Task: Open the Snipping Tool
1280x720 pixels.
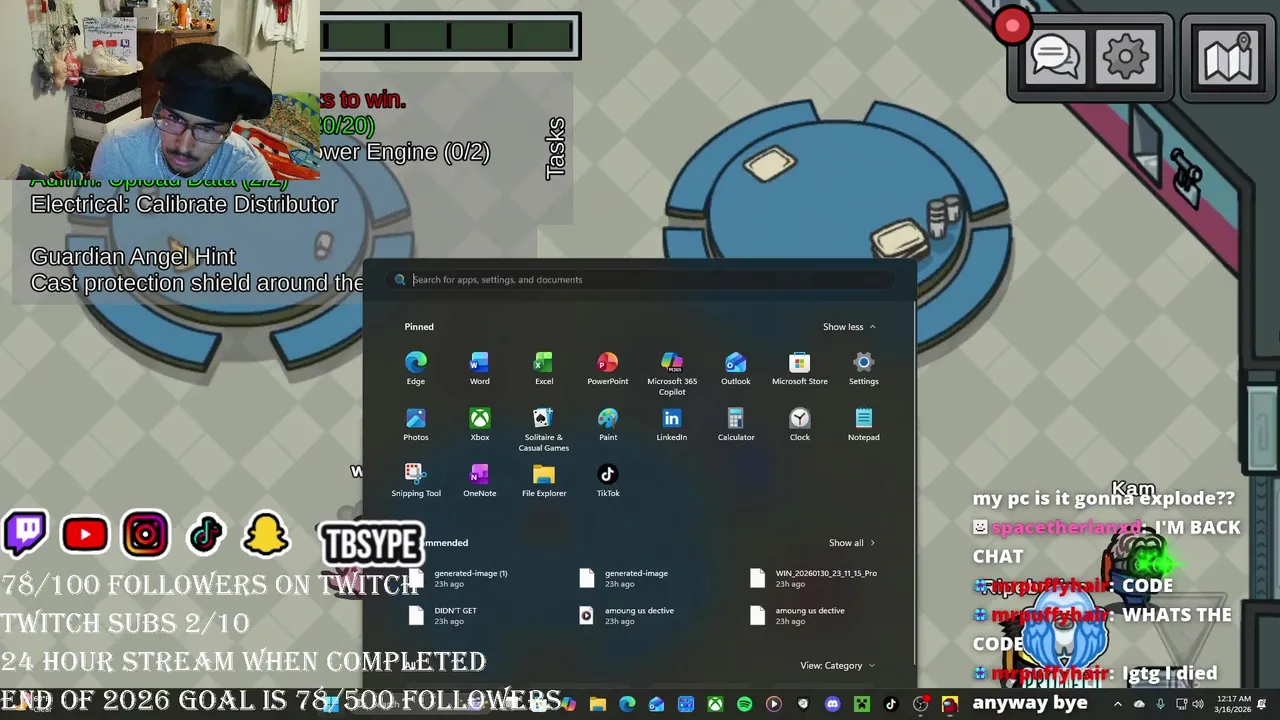Action: click(x=416, y=480)
